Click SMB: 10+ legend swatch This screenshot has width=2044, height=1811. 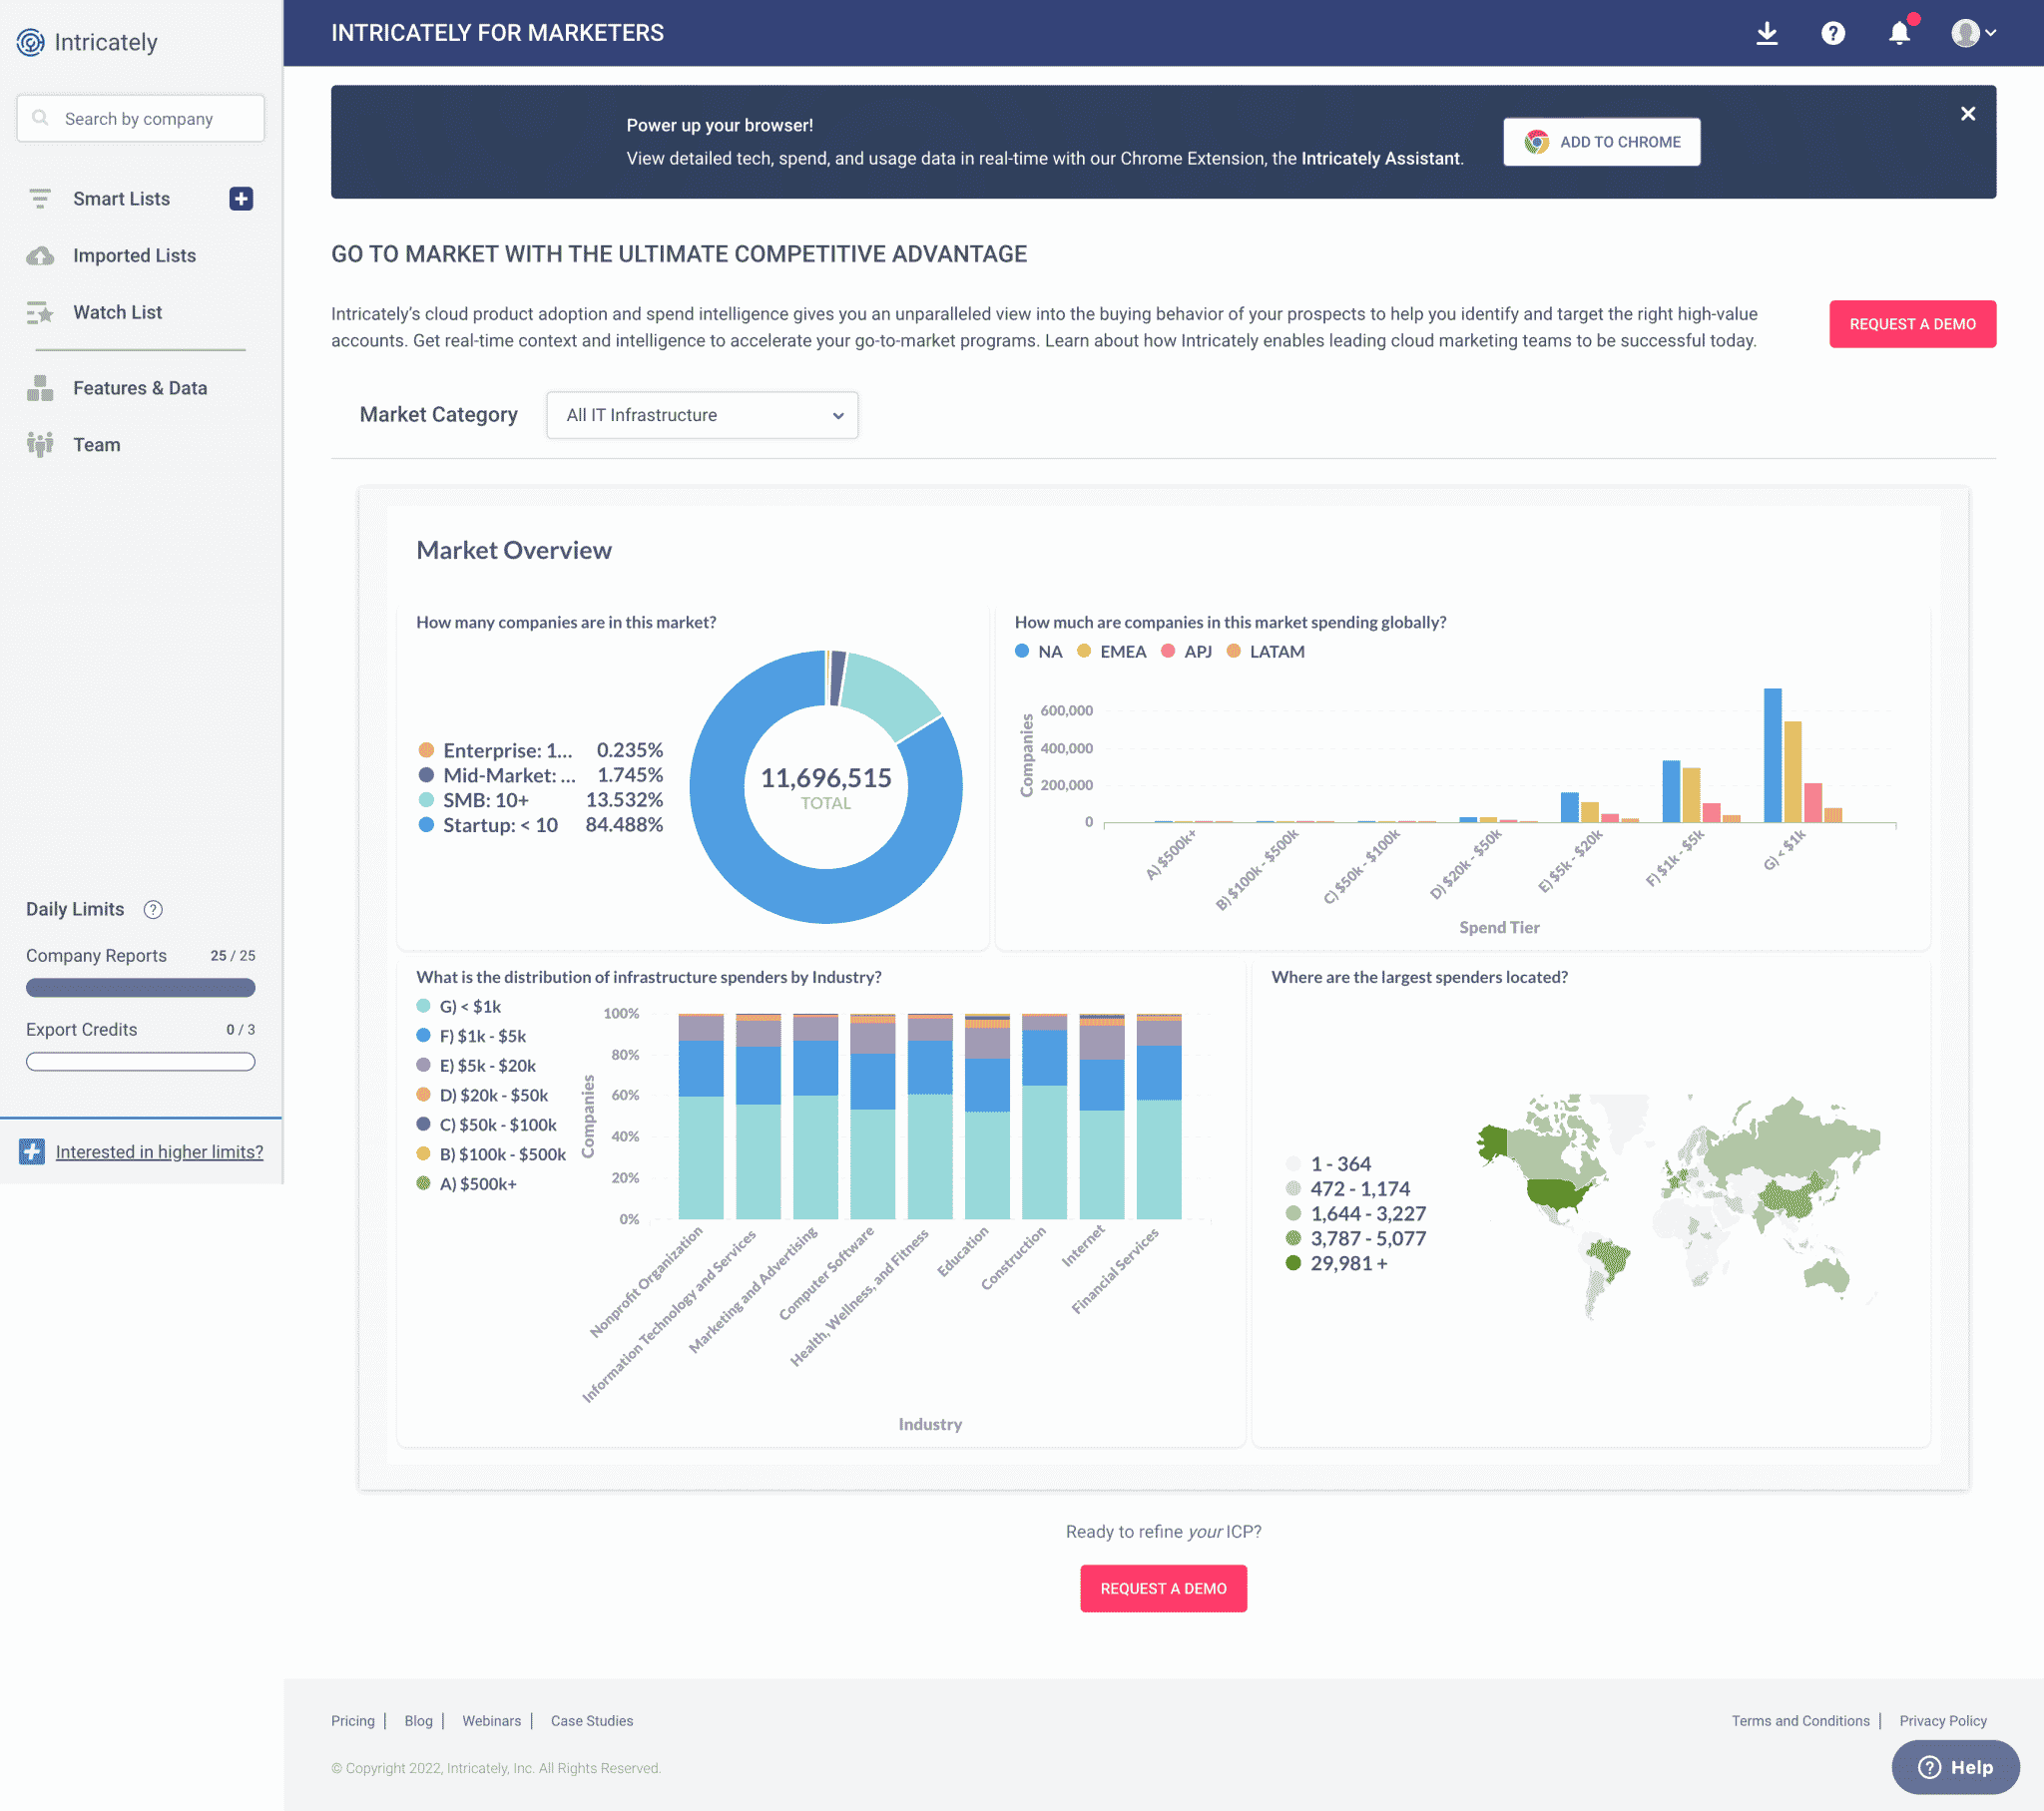[x=426, y=800]
